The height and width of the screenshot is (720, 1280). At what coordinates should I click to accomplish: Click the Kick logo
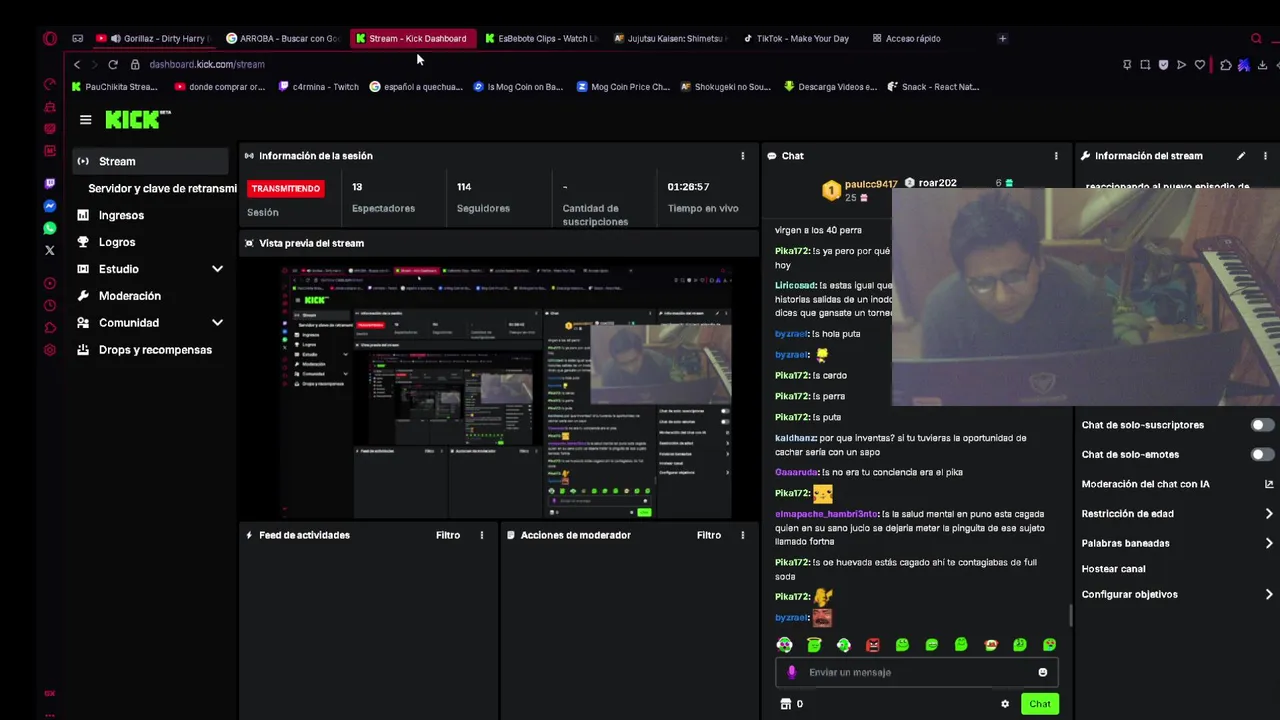tap(138, 119)
